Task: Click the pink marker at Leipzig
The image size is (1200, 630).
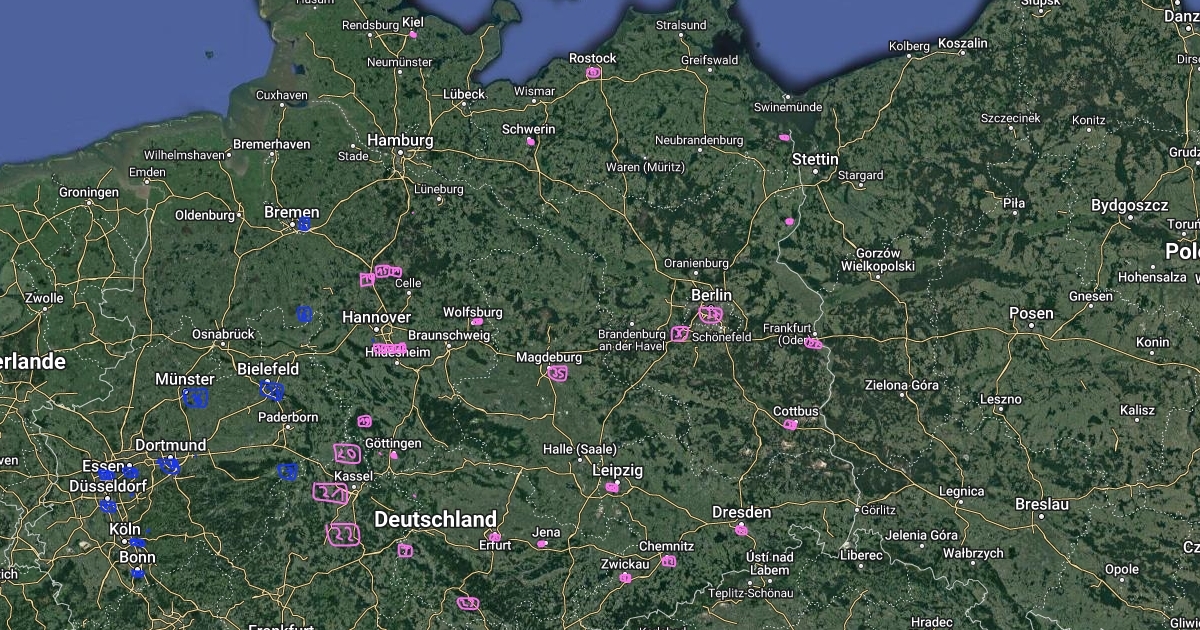Action: (x=612, y=487)
